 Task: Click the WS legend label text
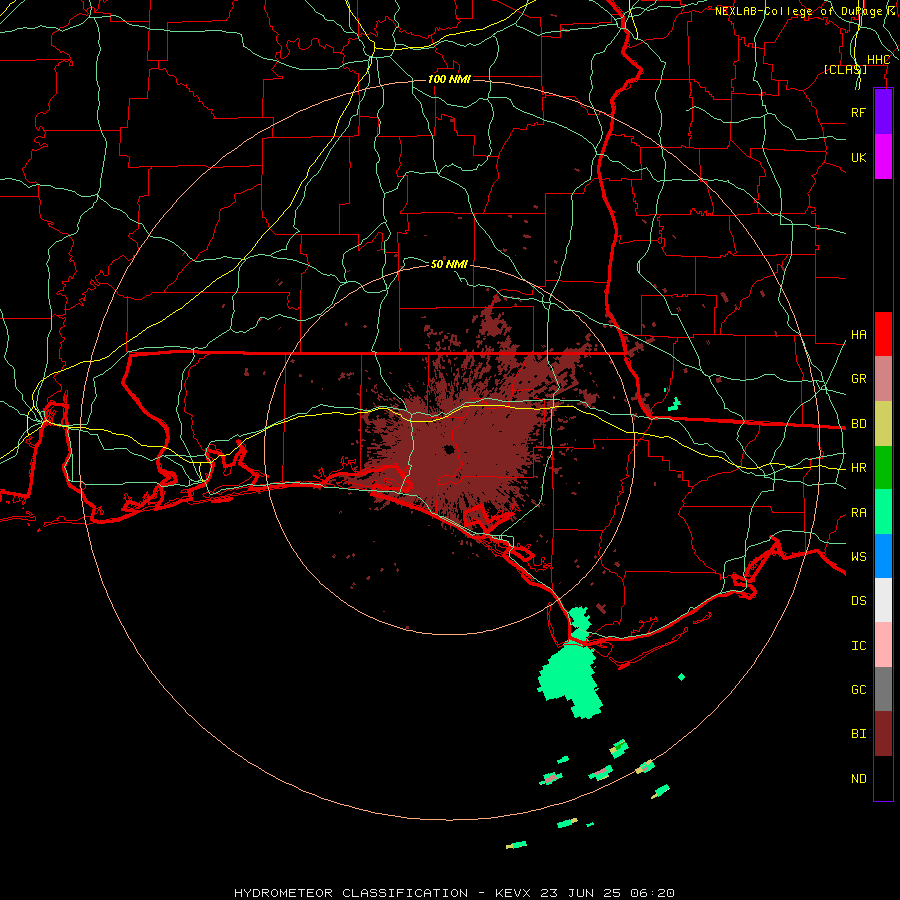pyautogui.click(x=859, y=556)
